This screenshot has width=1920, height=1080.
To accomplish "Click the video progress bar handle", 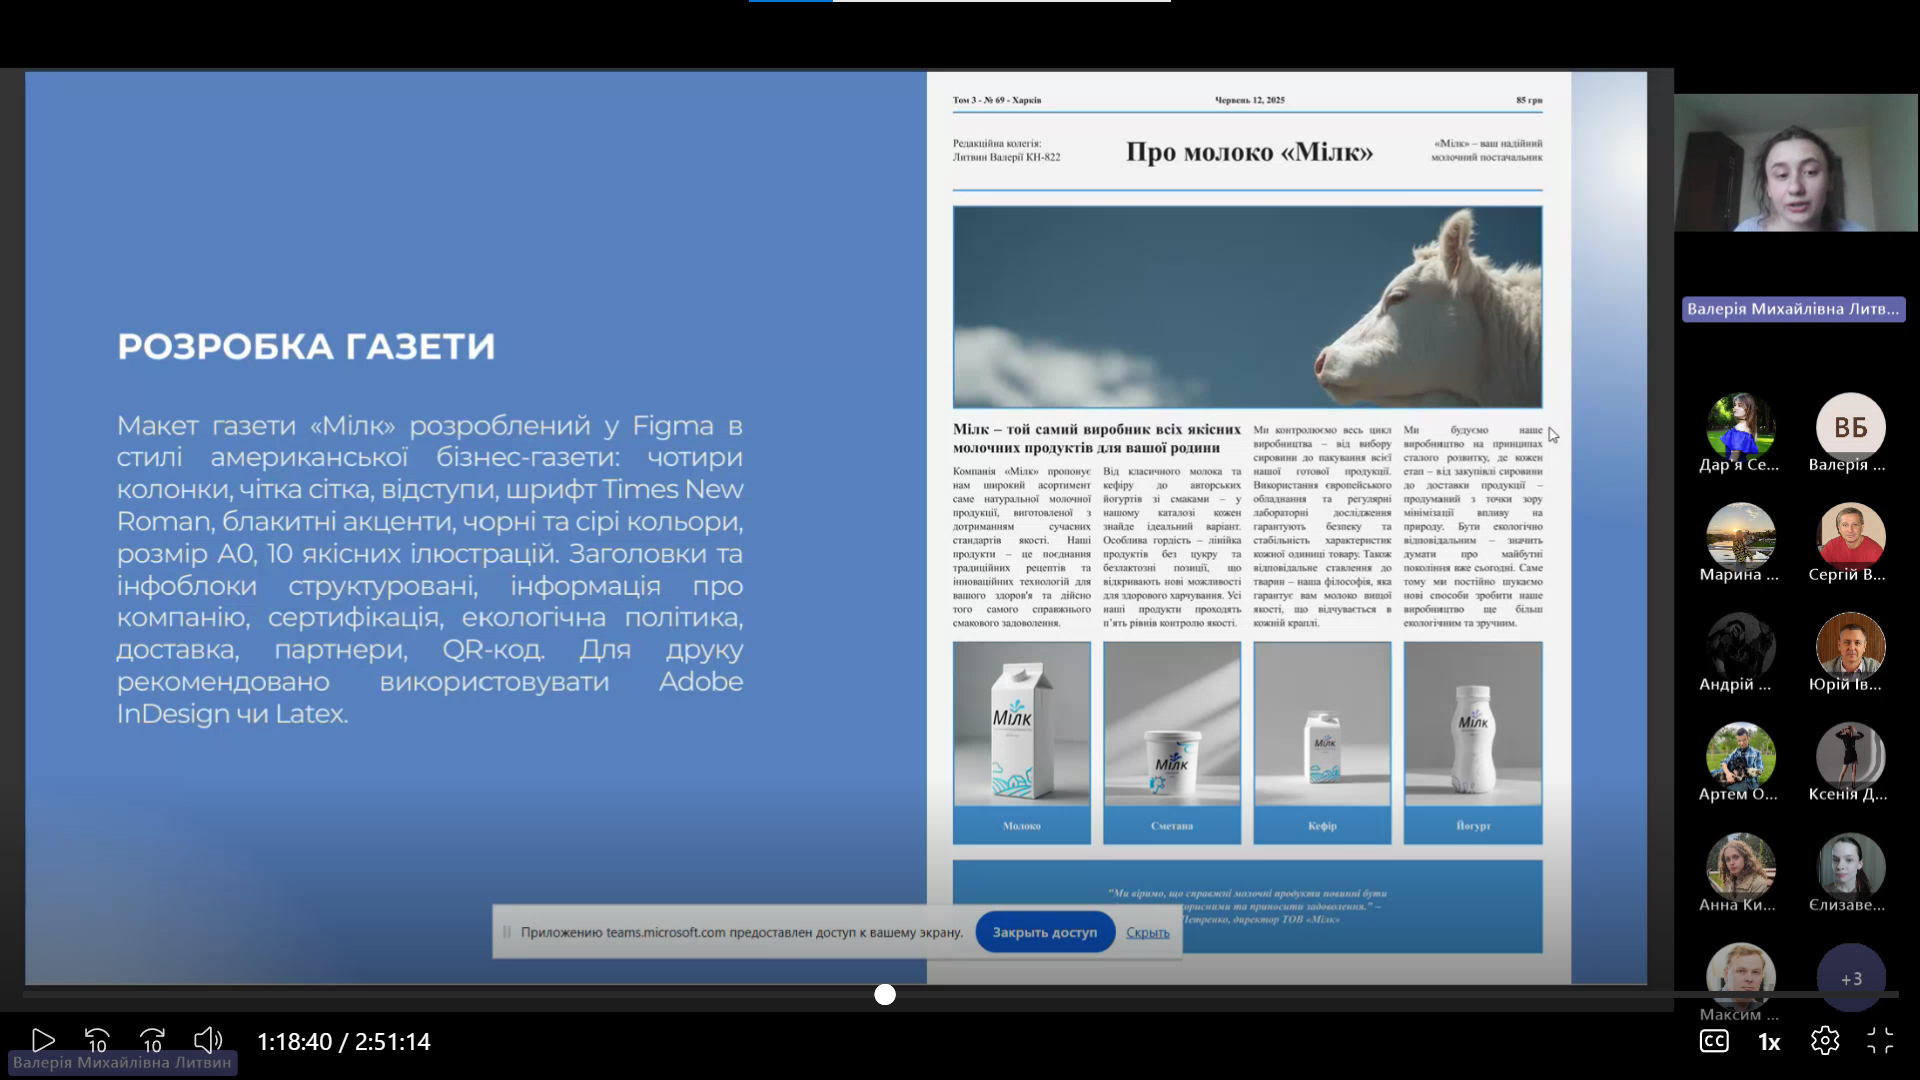I will pos(885,994).
